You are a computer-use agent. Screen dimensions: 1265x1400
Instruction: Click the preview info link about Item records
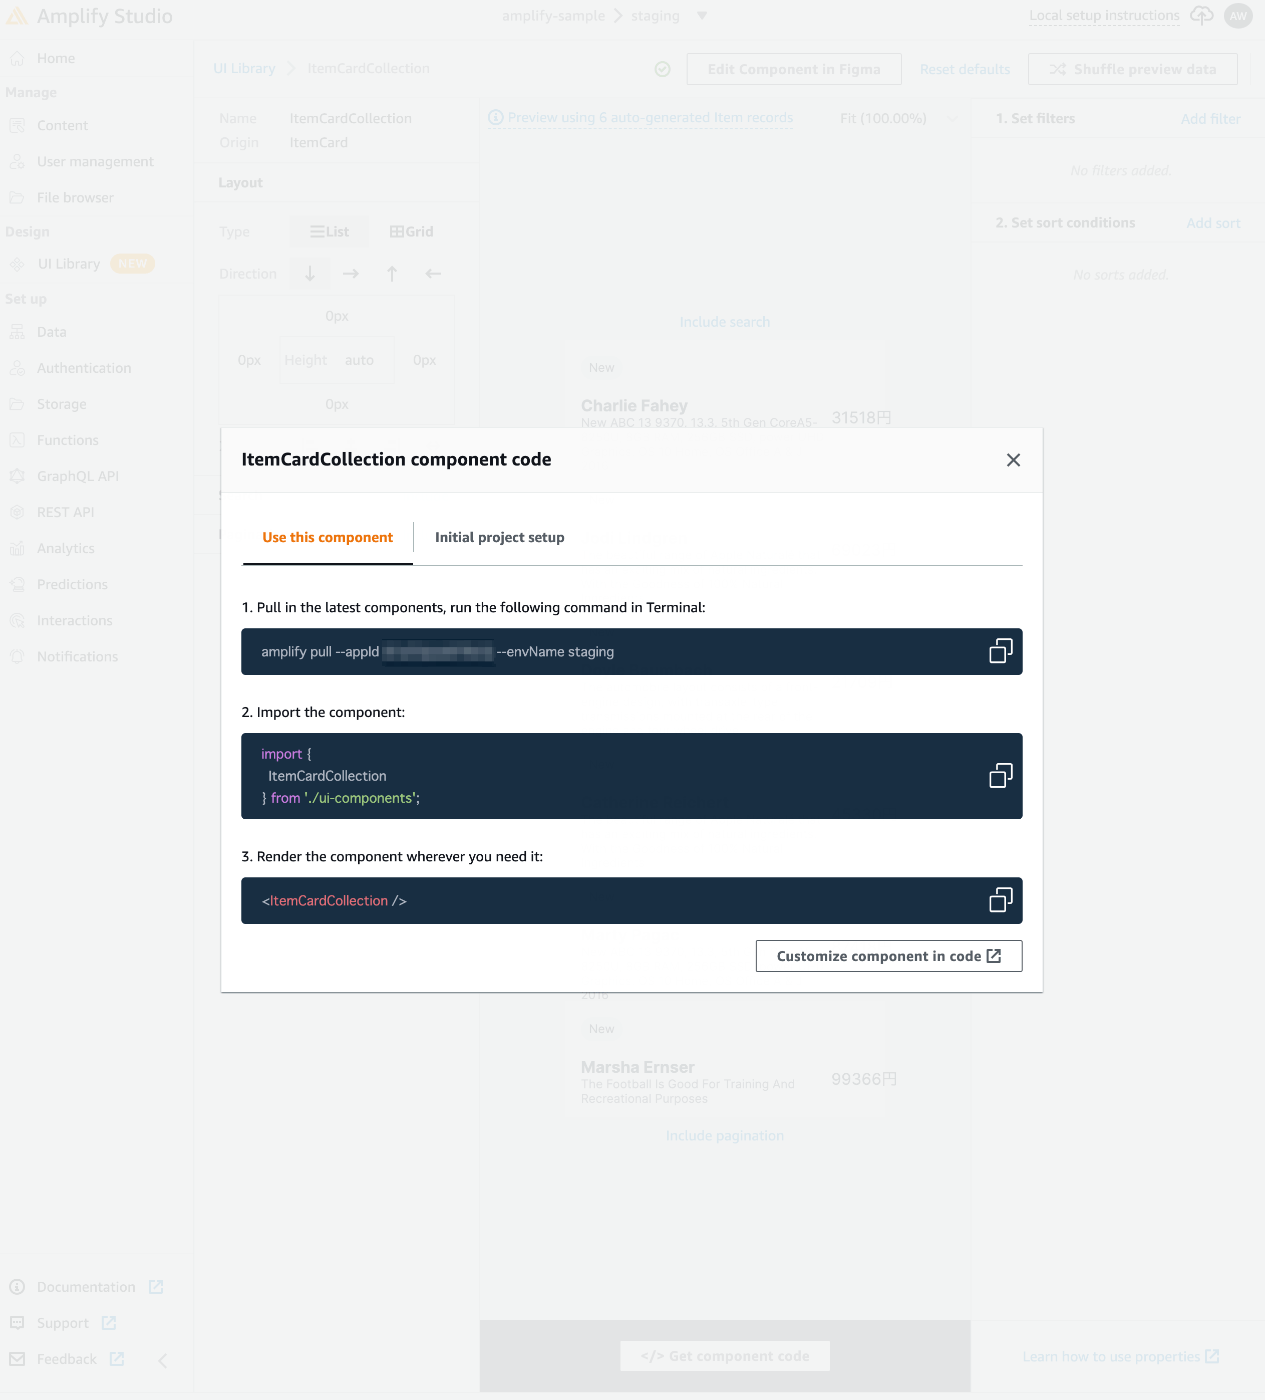coord(641,118)
